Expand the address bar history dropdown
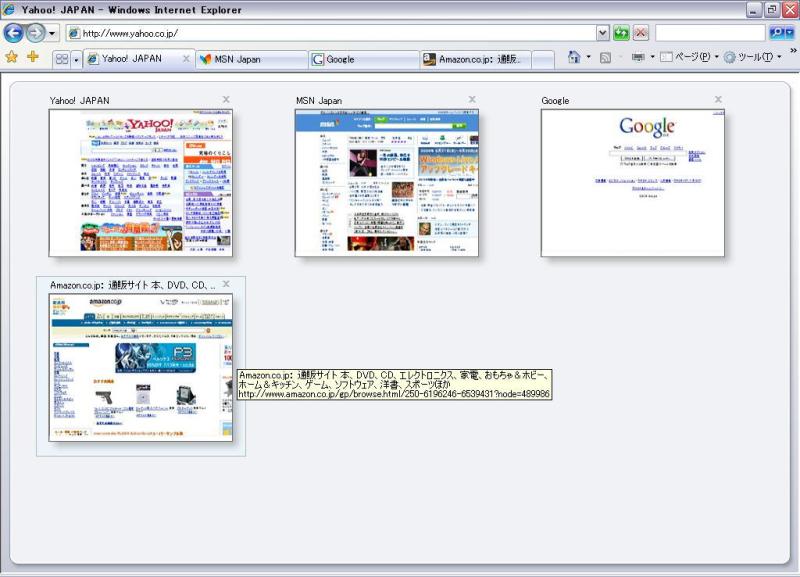Image resolution: width=800 pixels, height=577 pixels. (x=602, y=33)
